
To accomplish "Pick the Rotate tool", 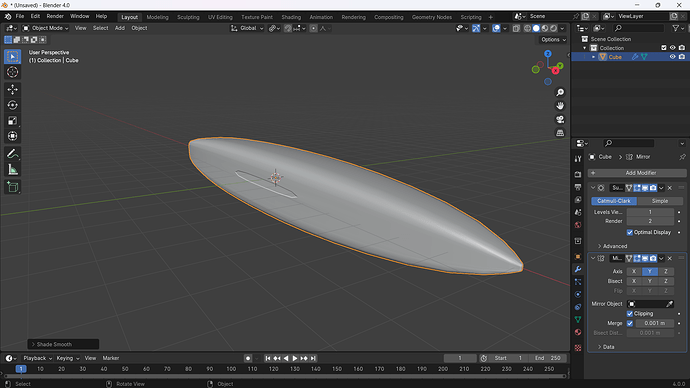I will tap(12, 105).
